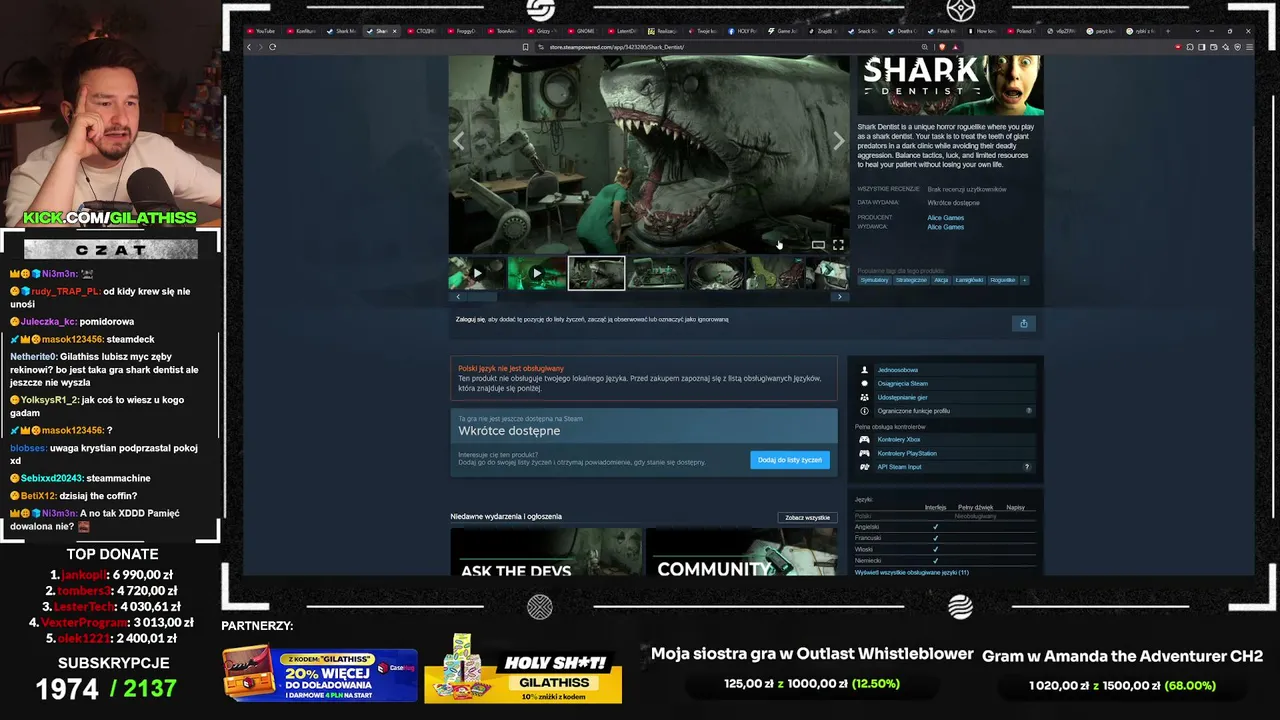
Task: Reload the page with the browser refresh icon
Action: (x=272, y=47)
